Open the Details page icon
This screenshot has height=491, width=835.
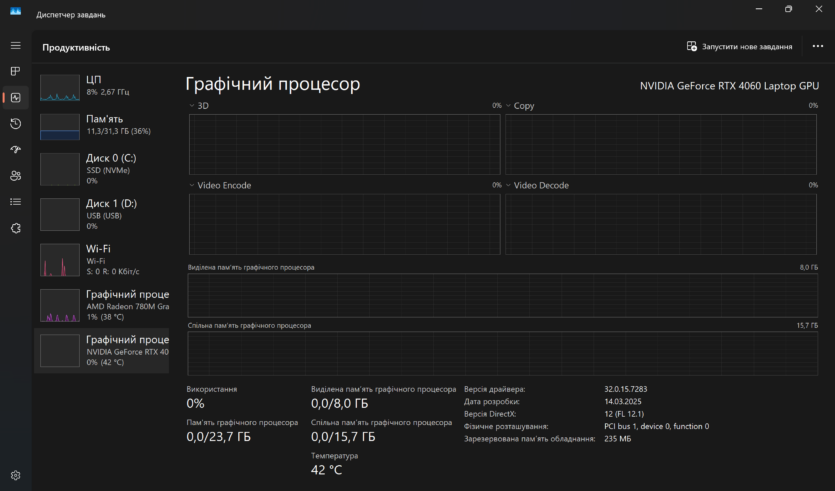coord(15,202)
